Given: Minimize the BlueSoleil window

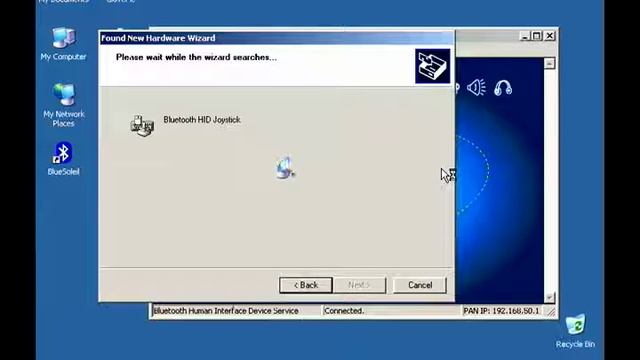Looking at the screenshot, I should pos(525,36).
